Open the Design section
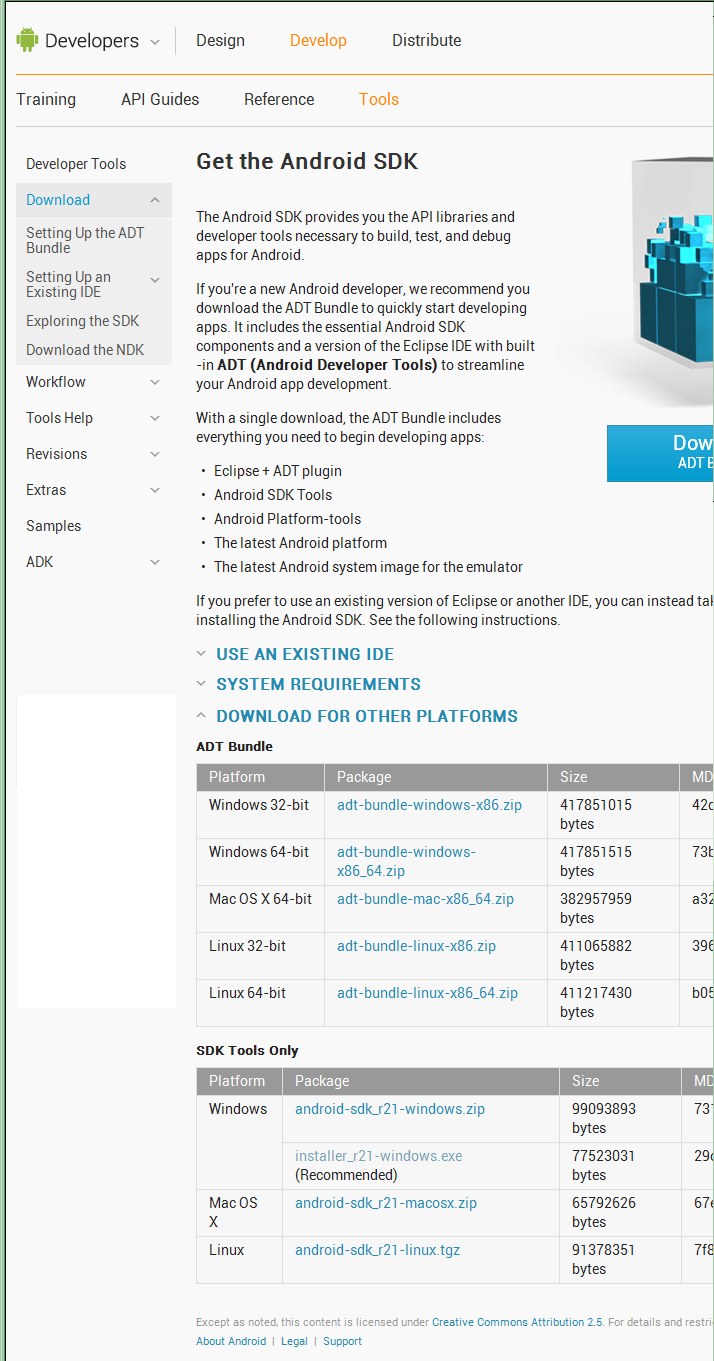This screenshot has width=714, height=1361. point(220,41)
